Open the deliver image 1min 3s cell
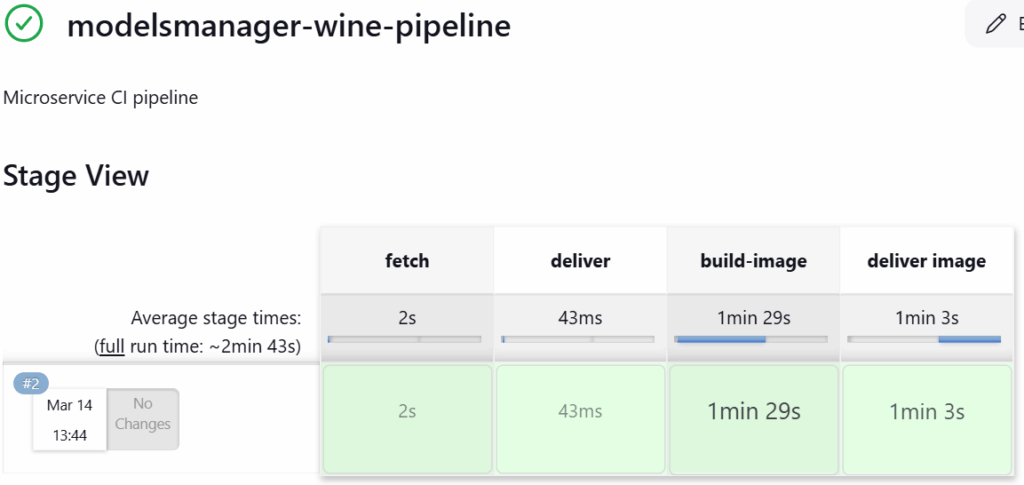The image size is (1024, 485). (x=926, y=411)
